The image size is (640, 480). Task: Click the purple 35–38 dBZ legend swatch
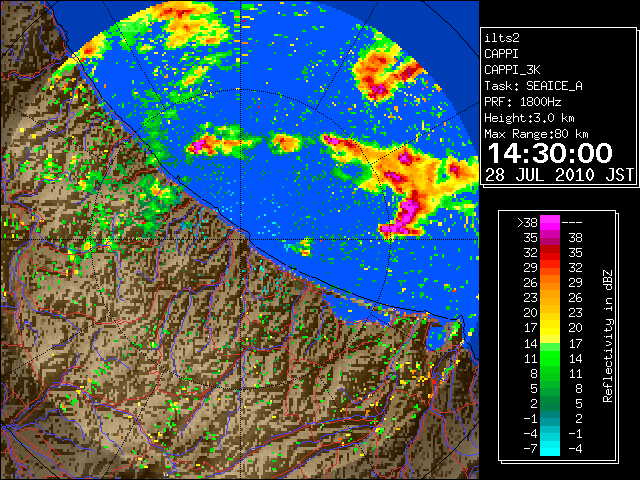coord(550,238)
